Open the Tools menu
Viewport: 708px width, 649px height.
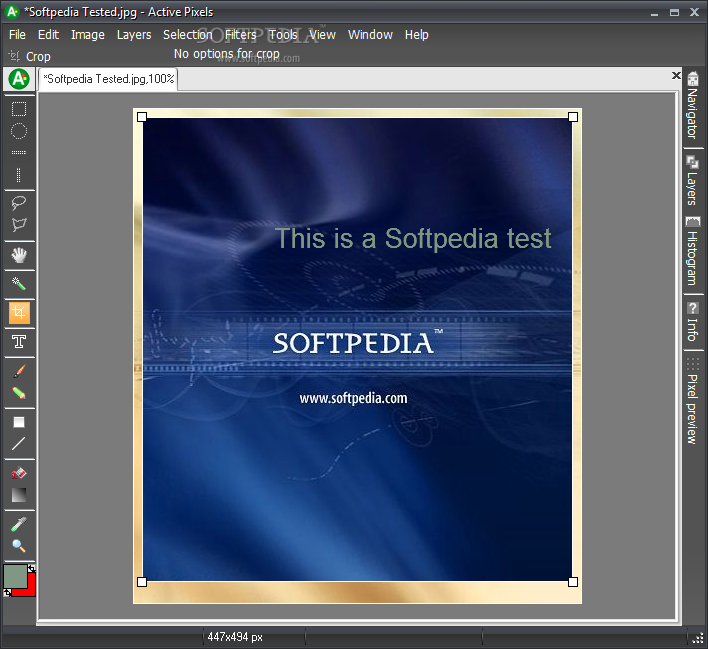pos(283,35)
